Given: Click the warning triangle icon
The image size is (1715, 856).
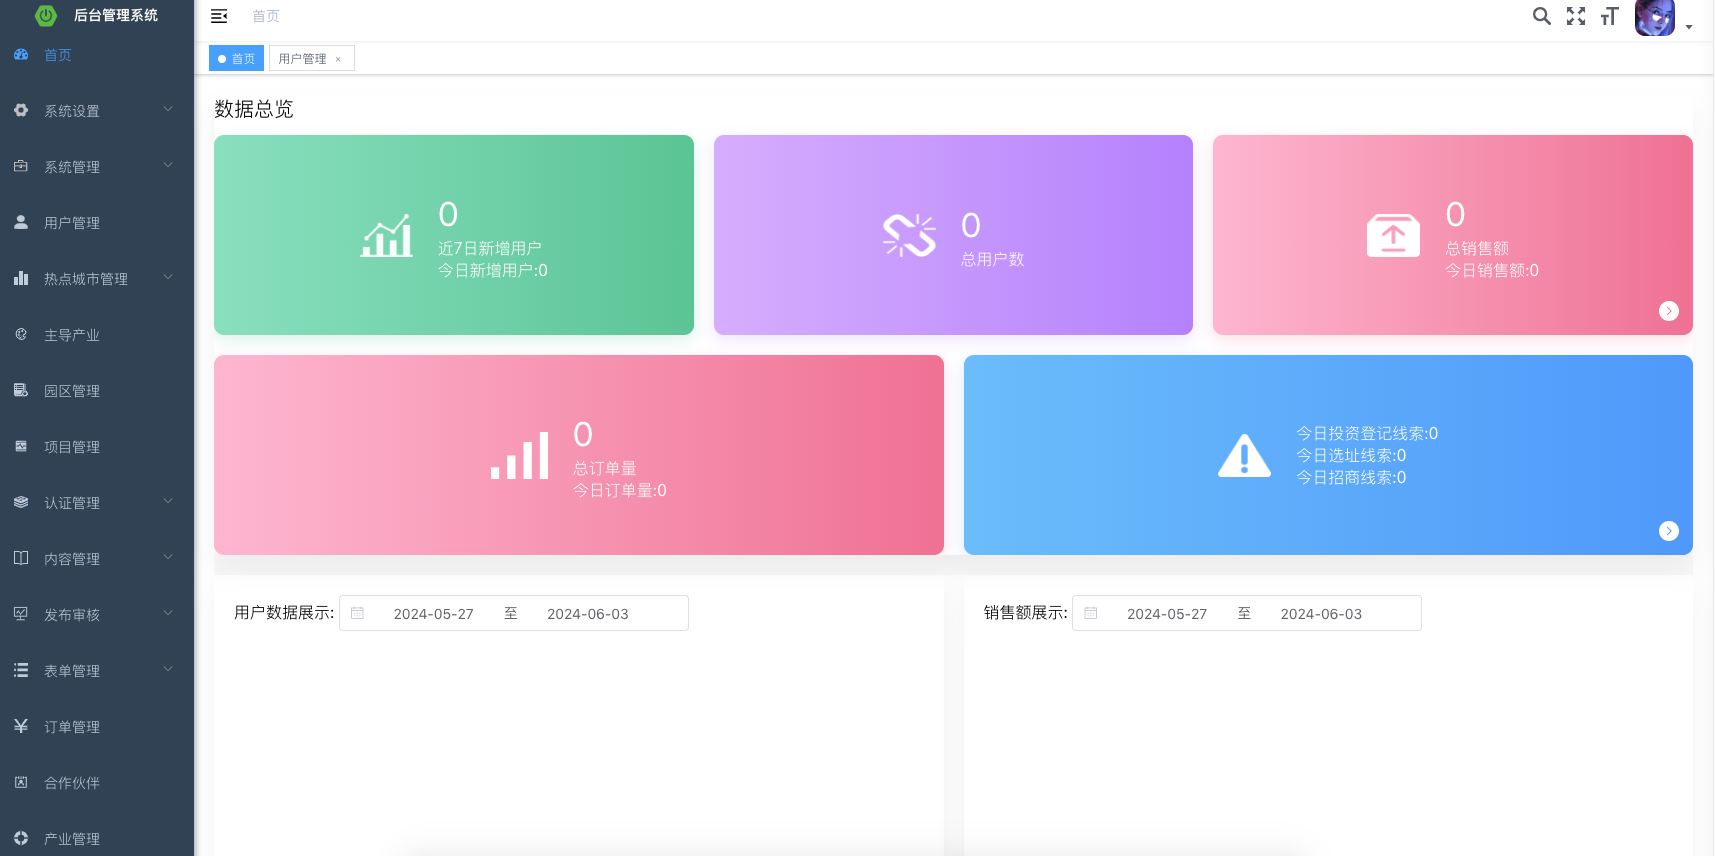Looking at the screenshot, I should tap(1244, 456).
